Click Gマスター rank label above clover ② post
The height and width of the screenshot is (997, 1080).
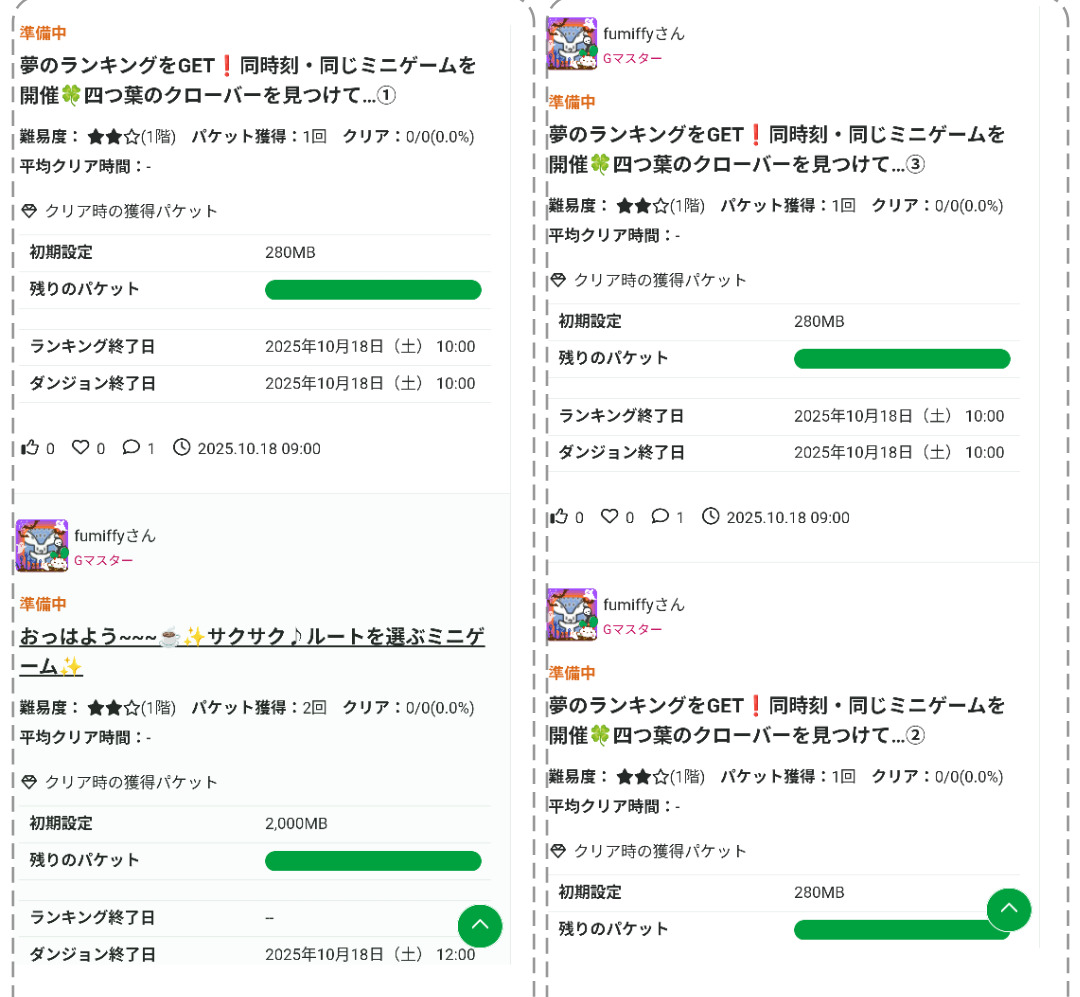632,629
